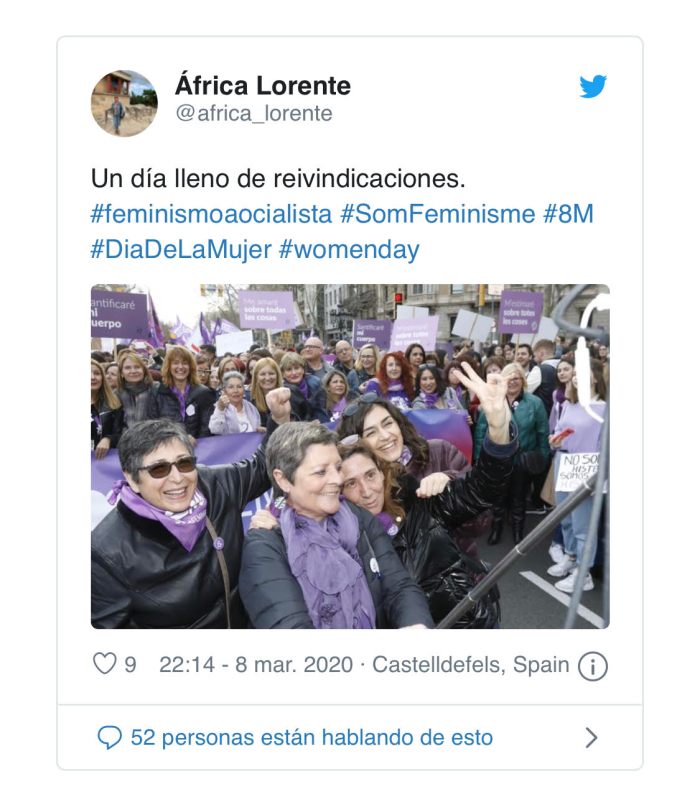This screenshot has height=797, width=700.
Task: Click the like count number 9
Action: [x=131, y=665]
